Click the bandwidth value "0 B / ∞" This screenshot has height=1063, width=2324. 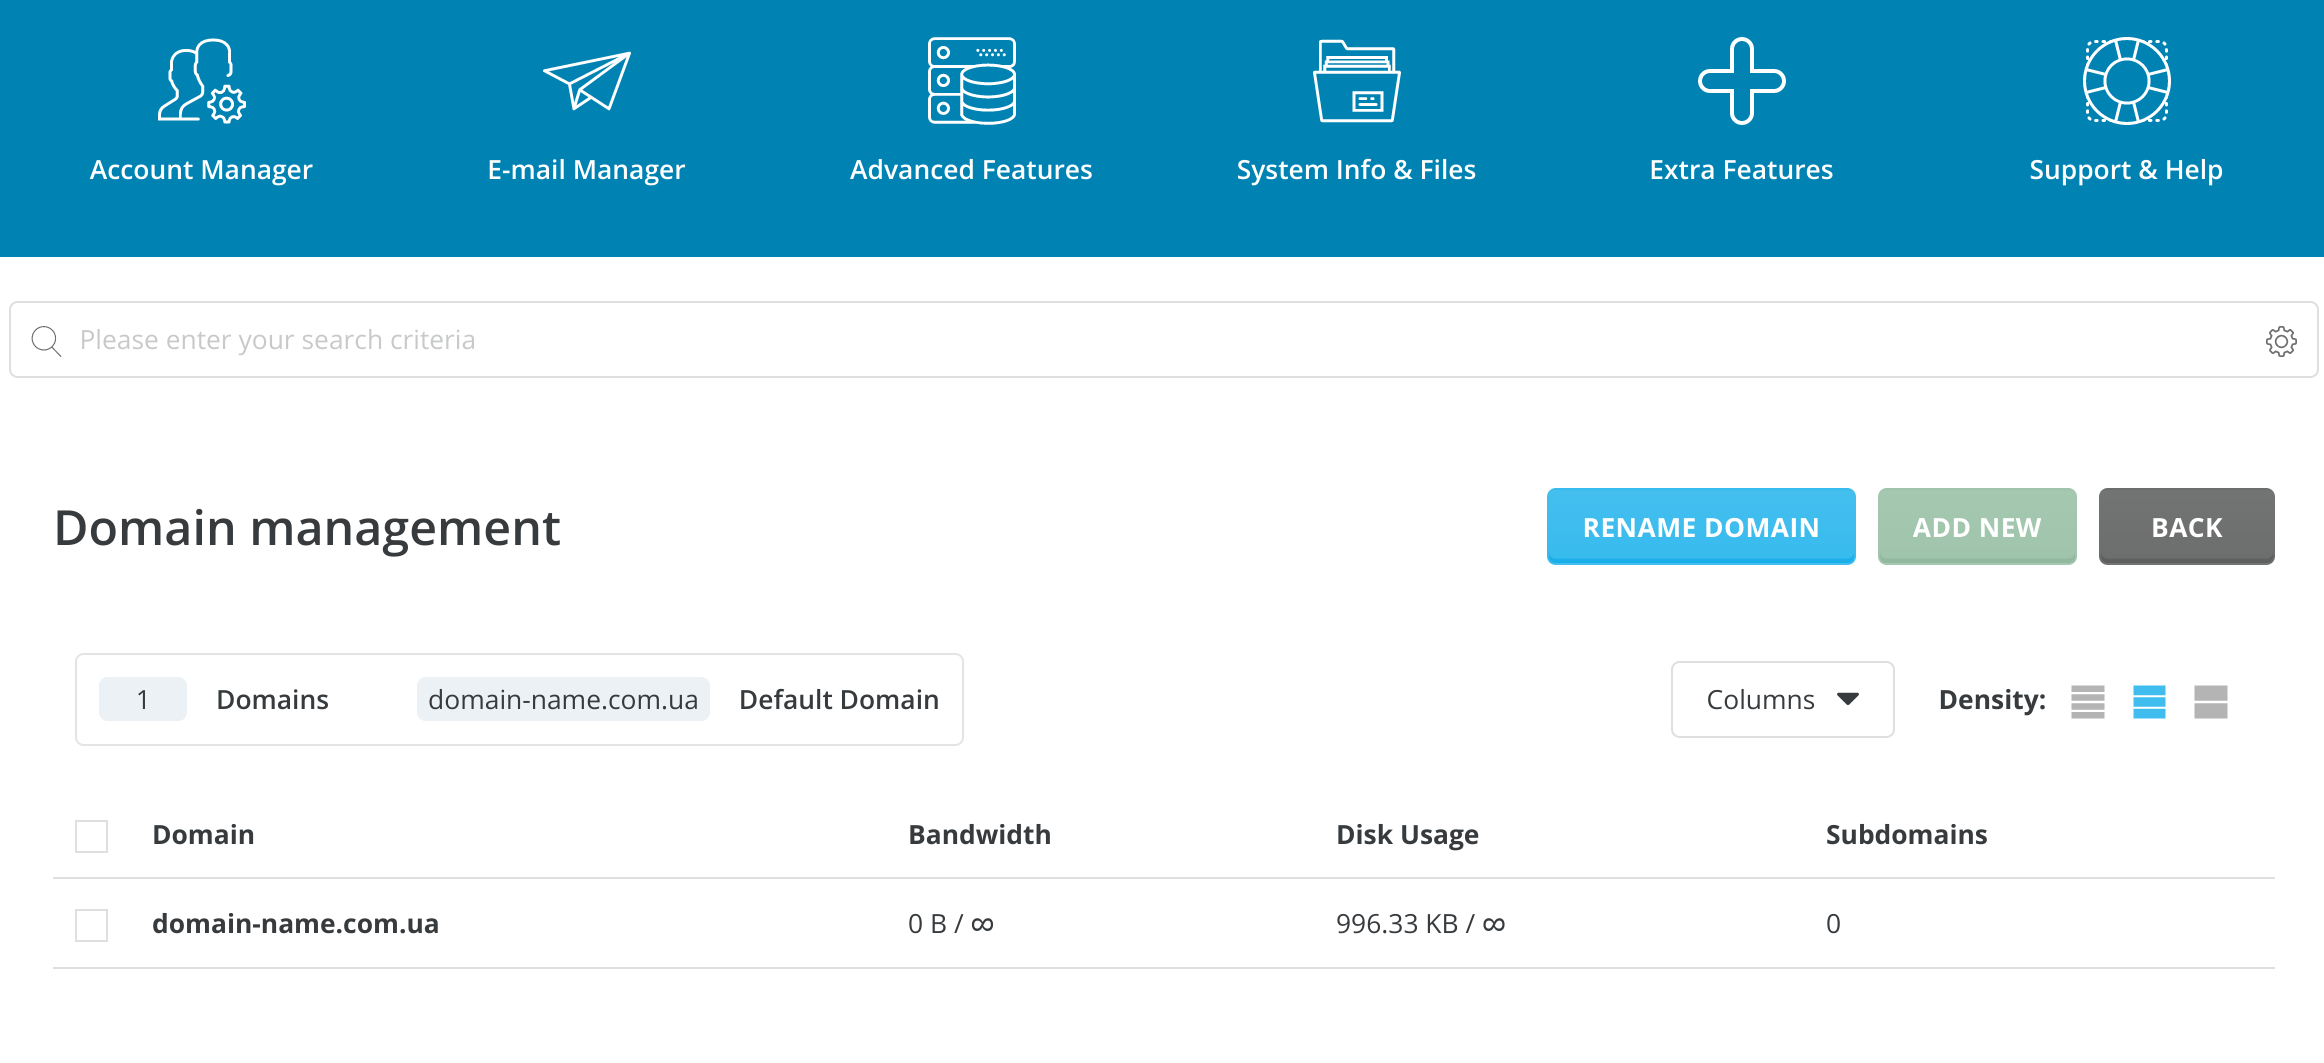tap(951, 924)
